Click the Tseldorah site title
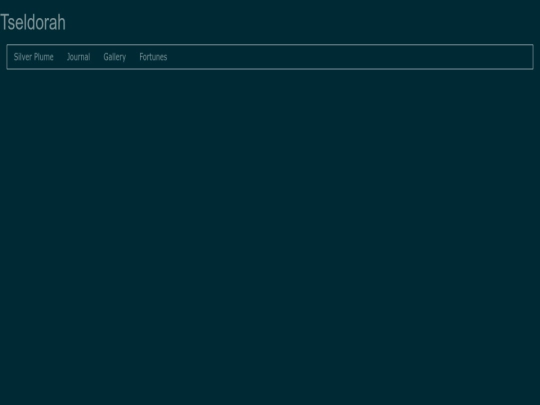 33,22
